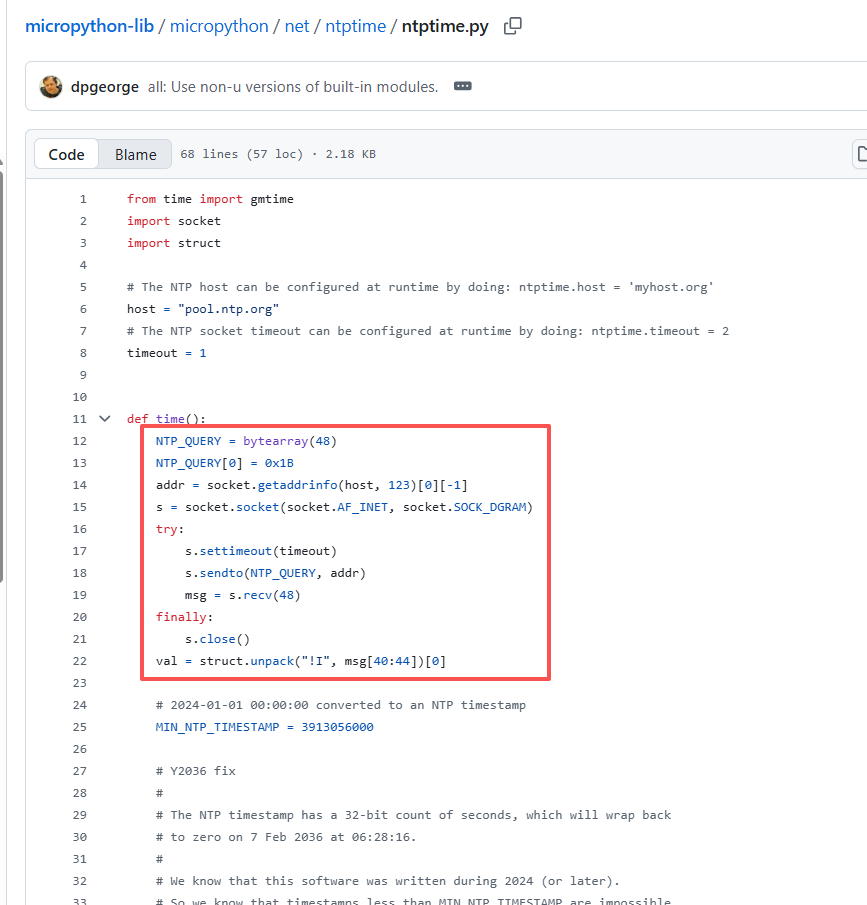Image resolution: width=867 pixels, height=905 pixels.
Task: Copy the ntptime.py file path
Action: tap(513, 27)
